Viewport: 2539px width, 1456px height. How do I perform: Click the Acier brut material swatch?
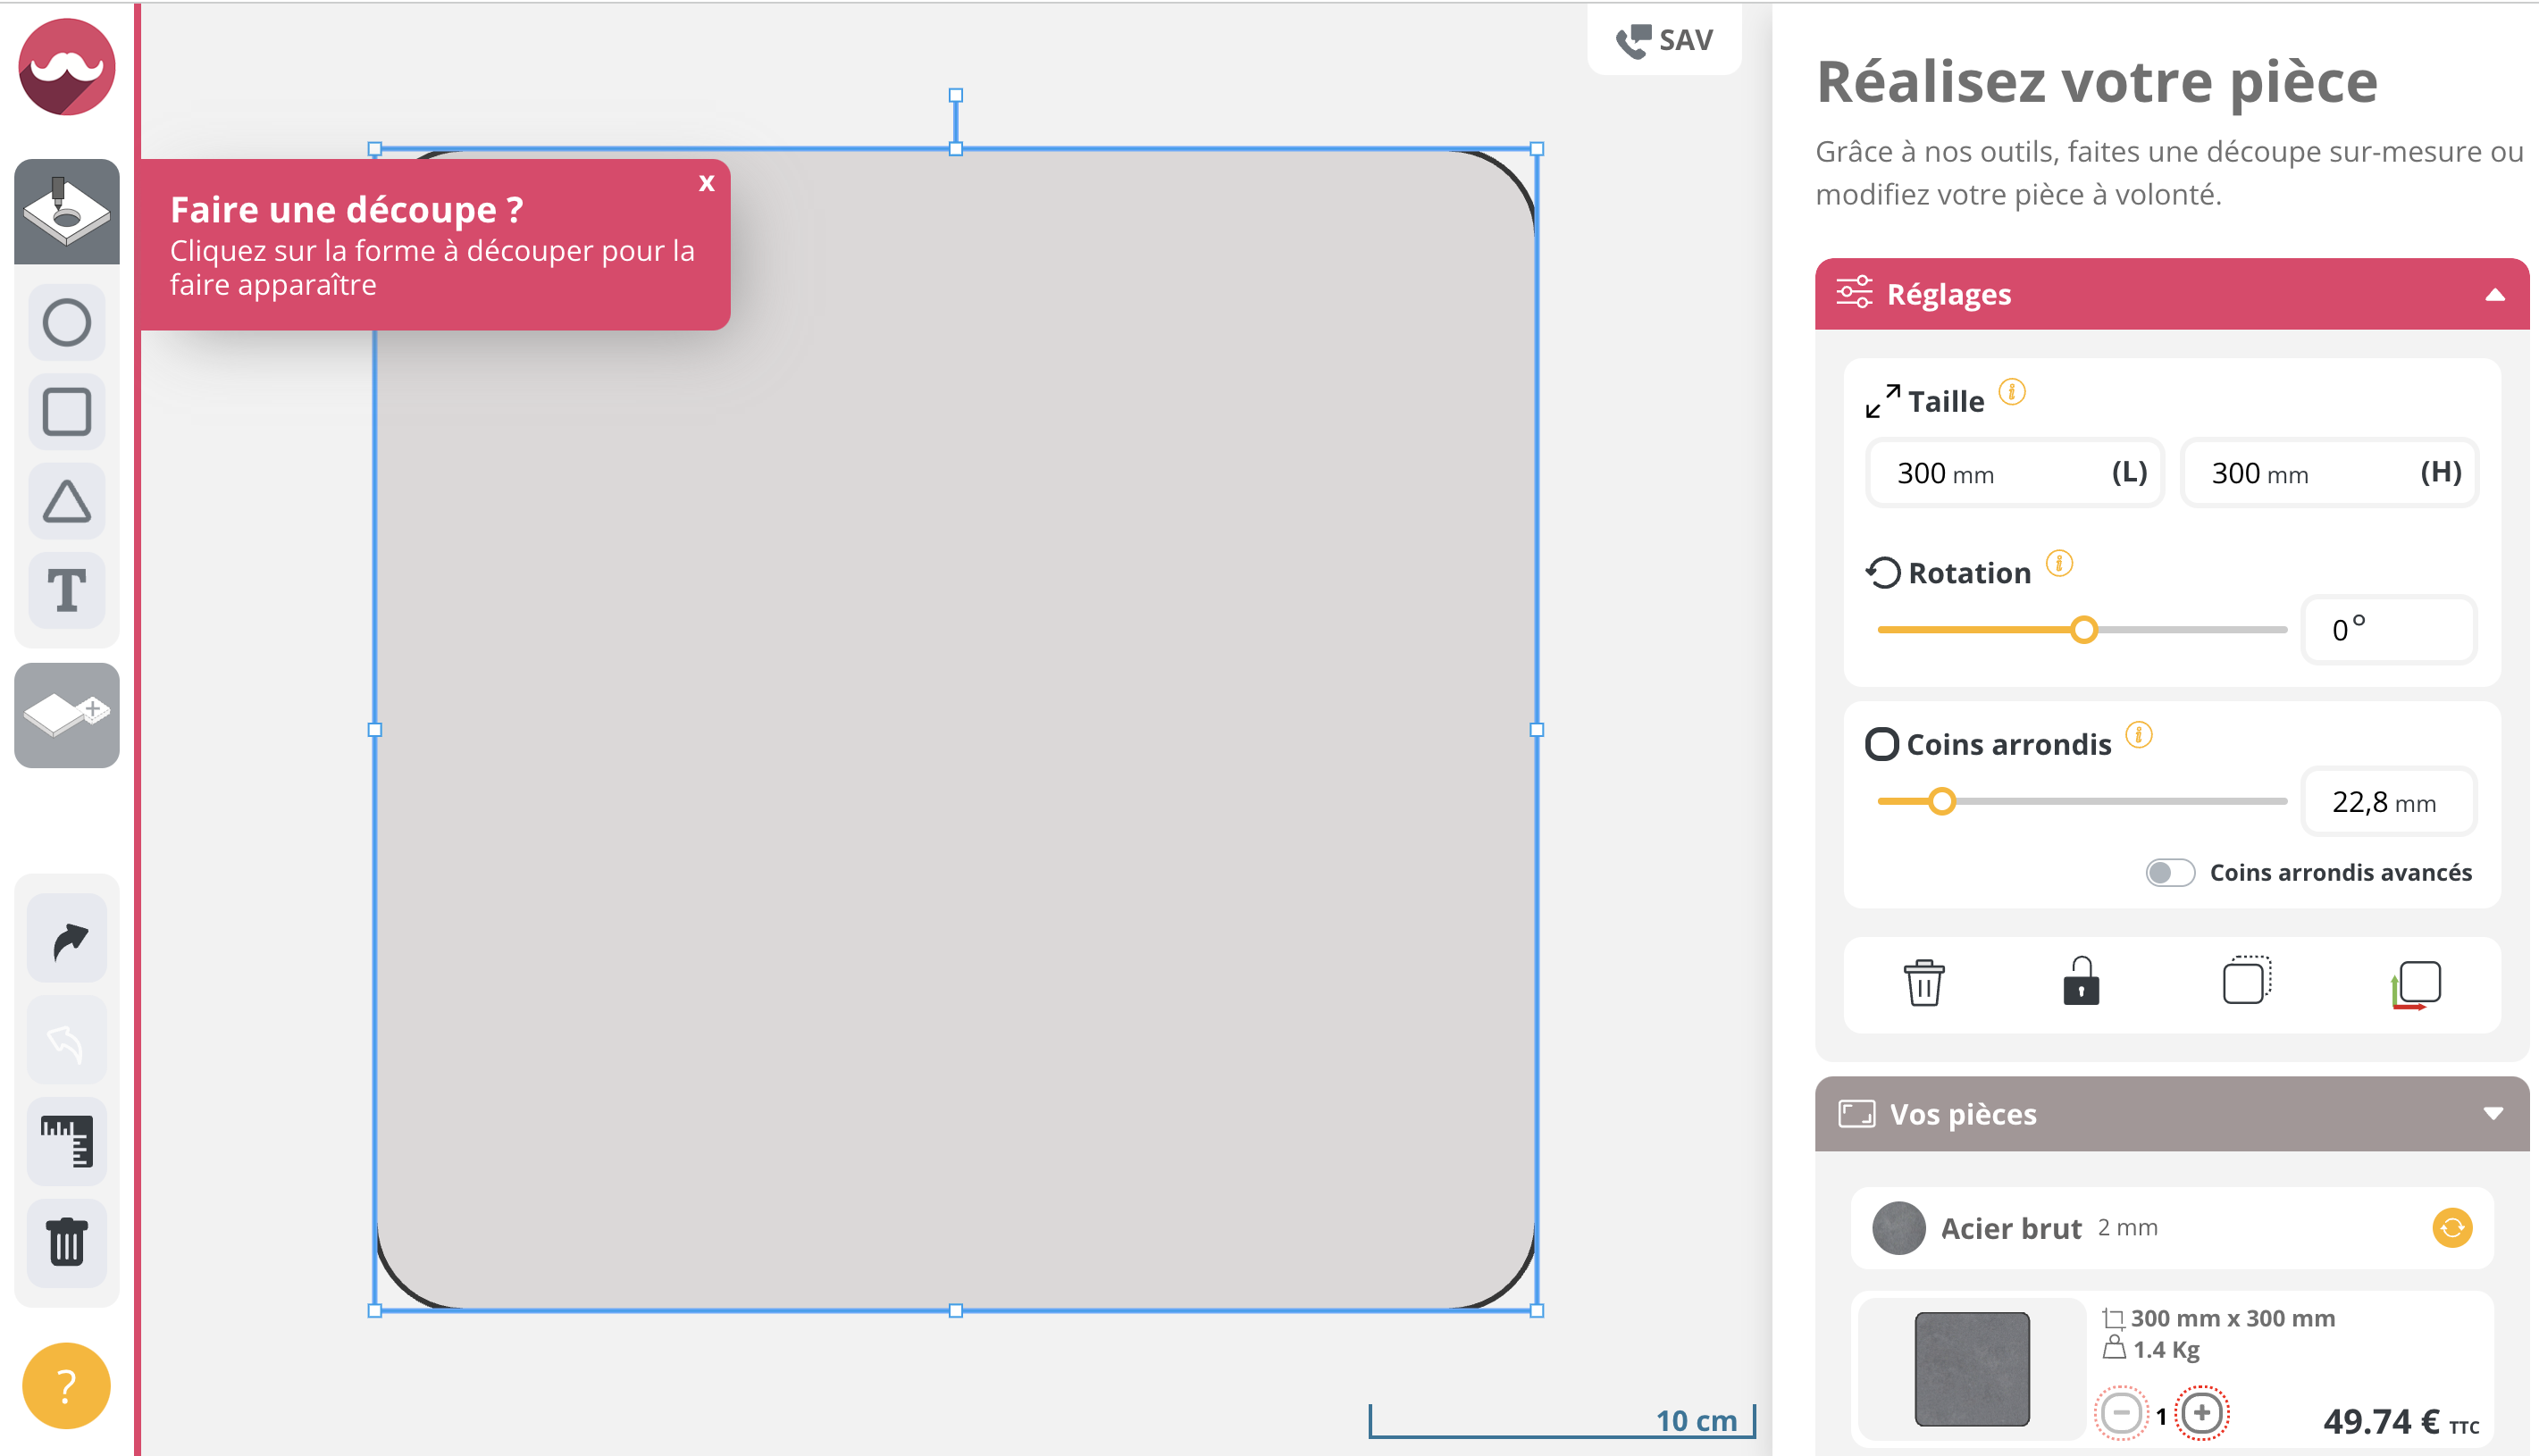(x=1899, y=1228)
